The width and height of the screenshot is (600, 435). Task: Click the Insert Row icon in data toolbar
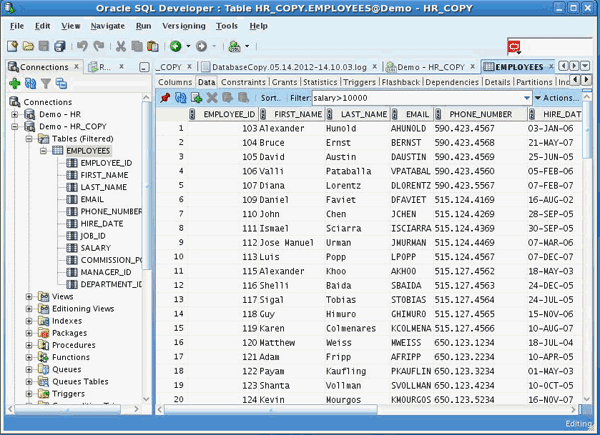pyautogui.click(x=196, y=98)
